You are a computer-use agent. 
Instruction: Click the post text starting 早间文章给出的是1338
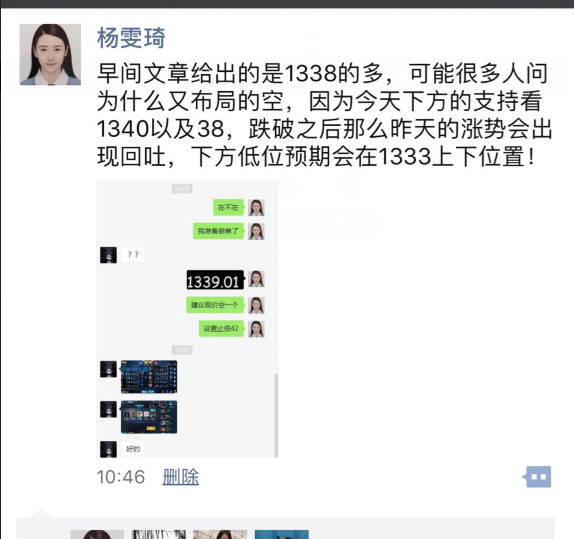(324, 115)
